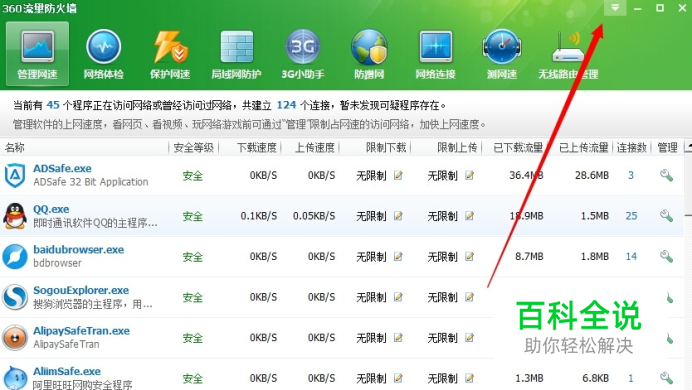View the 1 connection of AliimSafe.exe
This screenshot has height=390, width=692.
pyautogui.click(x=631, y=378)
